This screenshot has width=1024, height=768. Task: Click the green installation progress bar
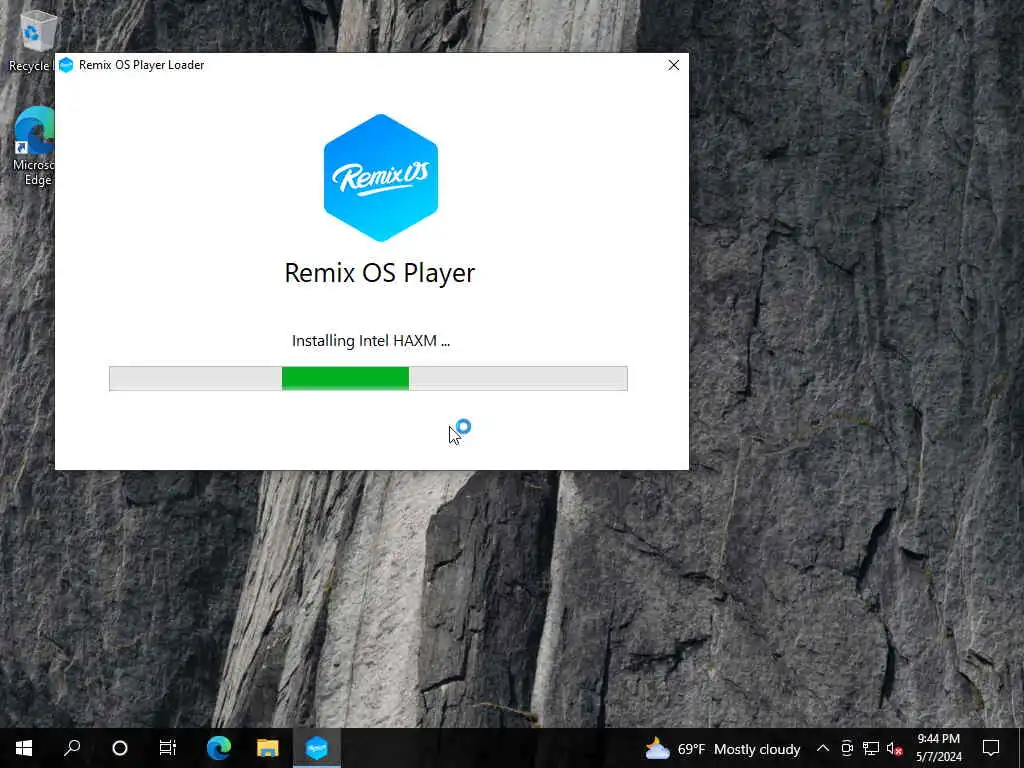click(368, 378)
